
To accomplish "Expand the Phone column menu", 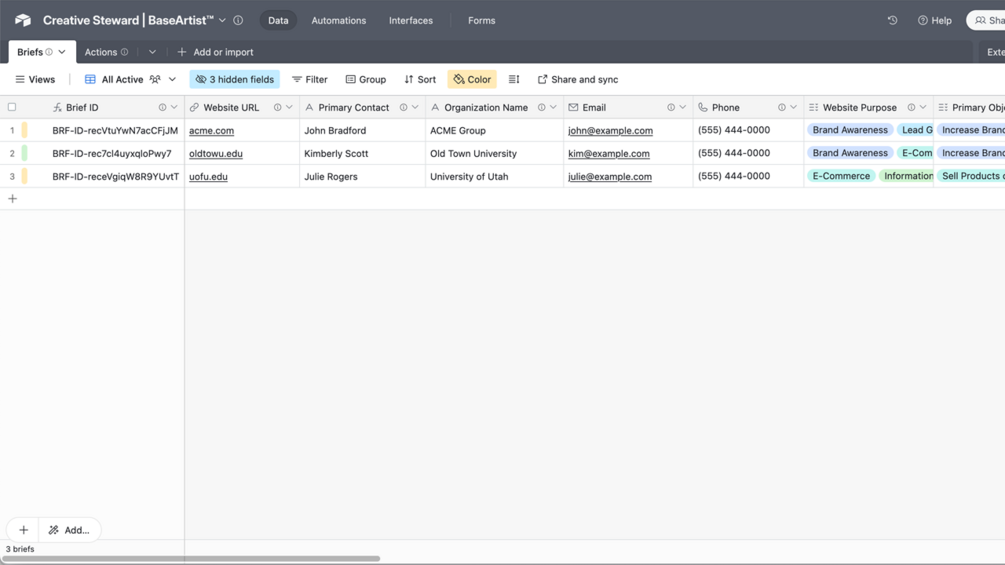I will [x=793, y=108].
